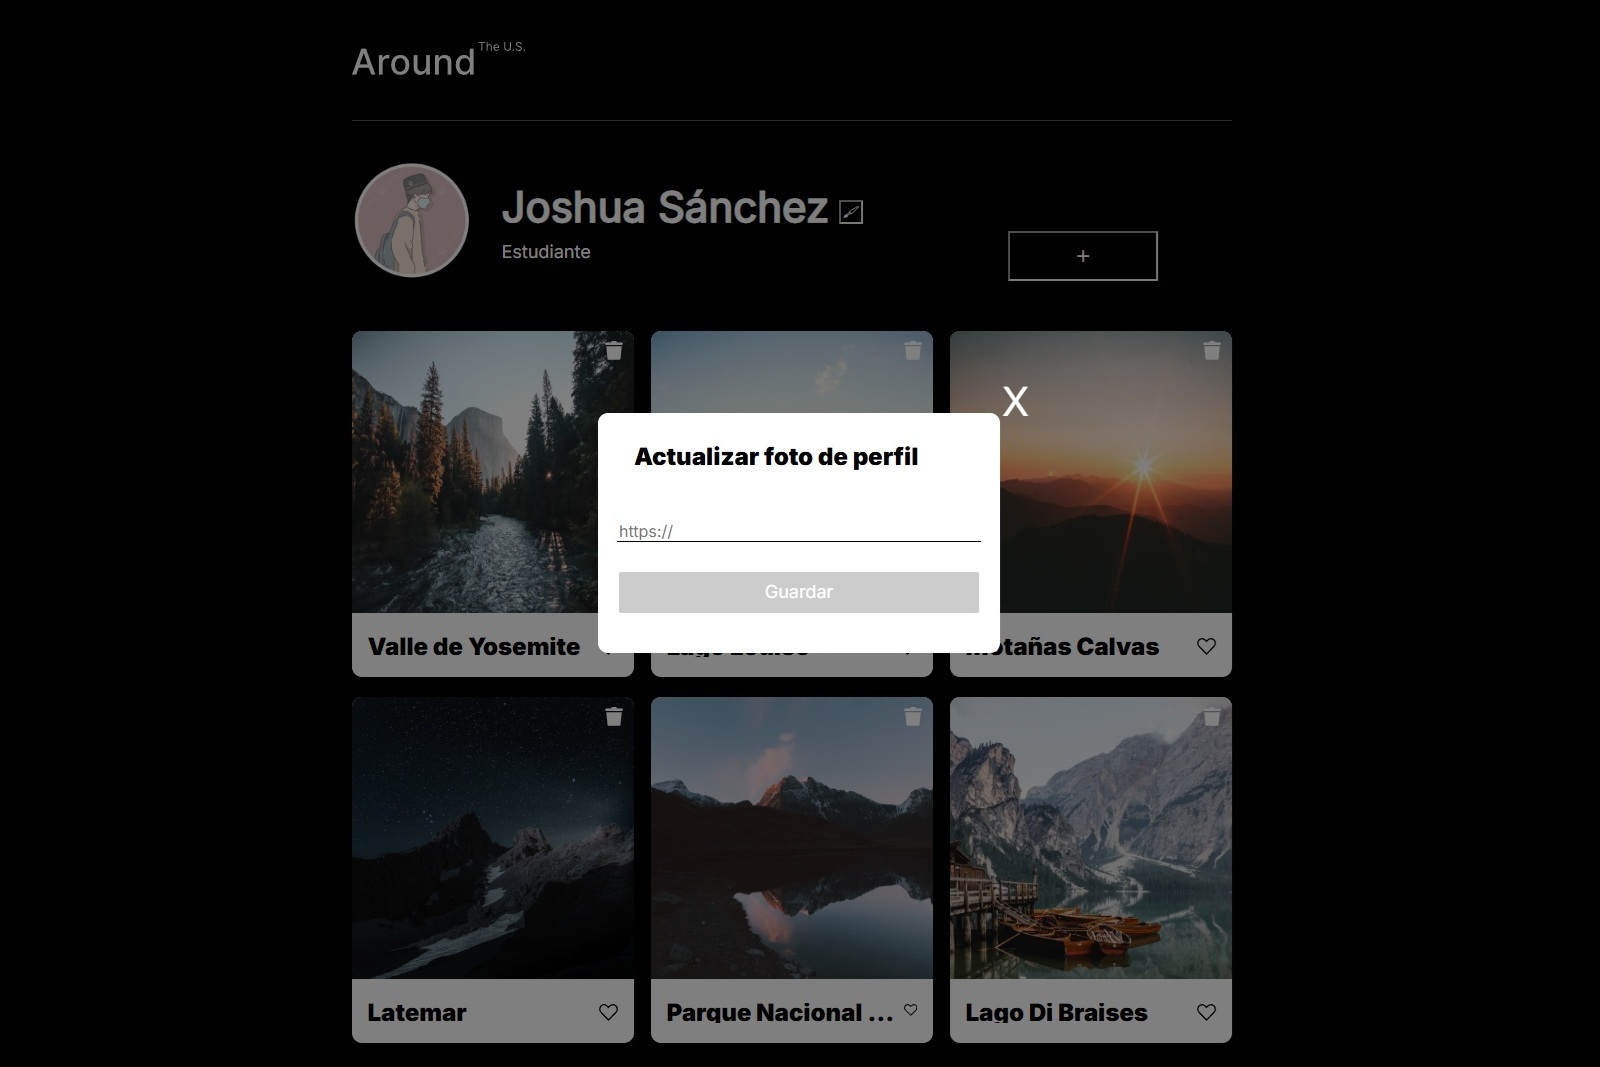Viewport: 1600px width, 1067px height.
Task: Remove the Latemar card via trash icon
Action: point(614,717)
